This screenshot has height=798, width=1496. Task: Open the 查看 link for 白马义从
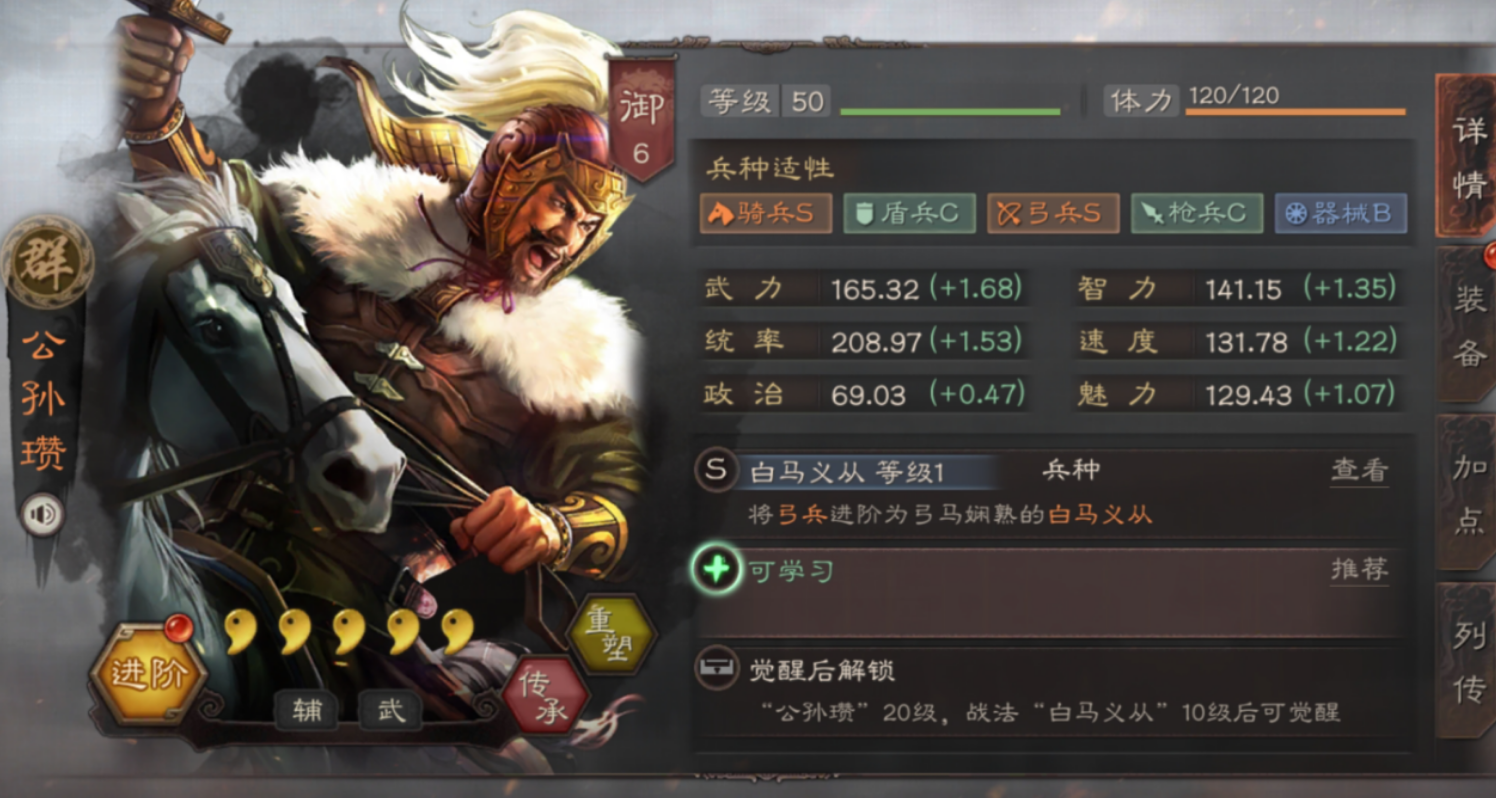point(1360,469)
